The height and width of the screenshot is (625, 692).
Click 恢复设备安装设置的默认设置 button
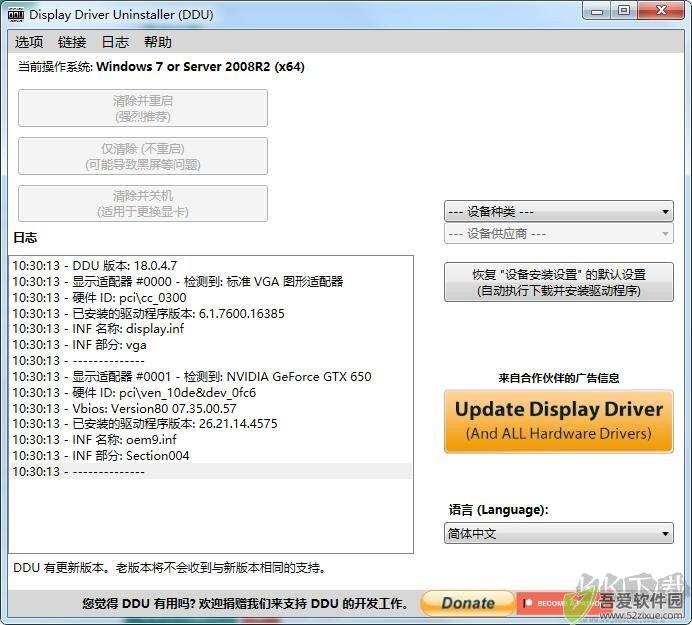tap(559, 282)
